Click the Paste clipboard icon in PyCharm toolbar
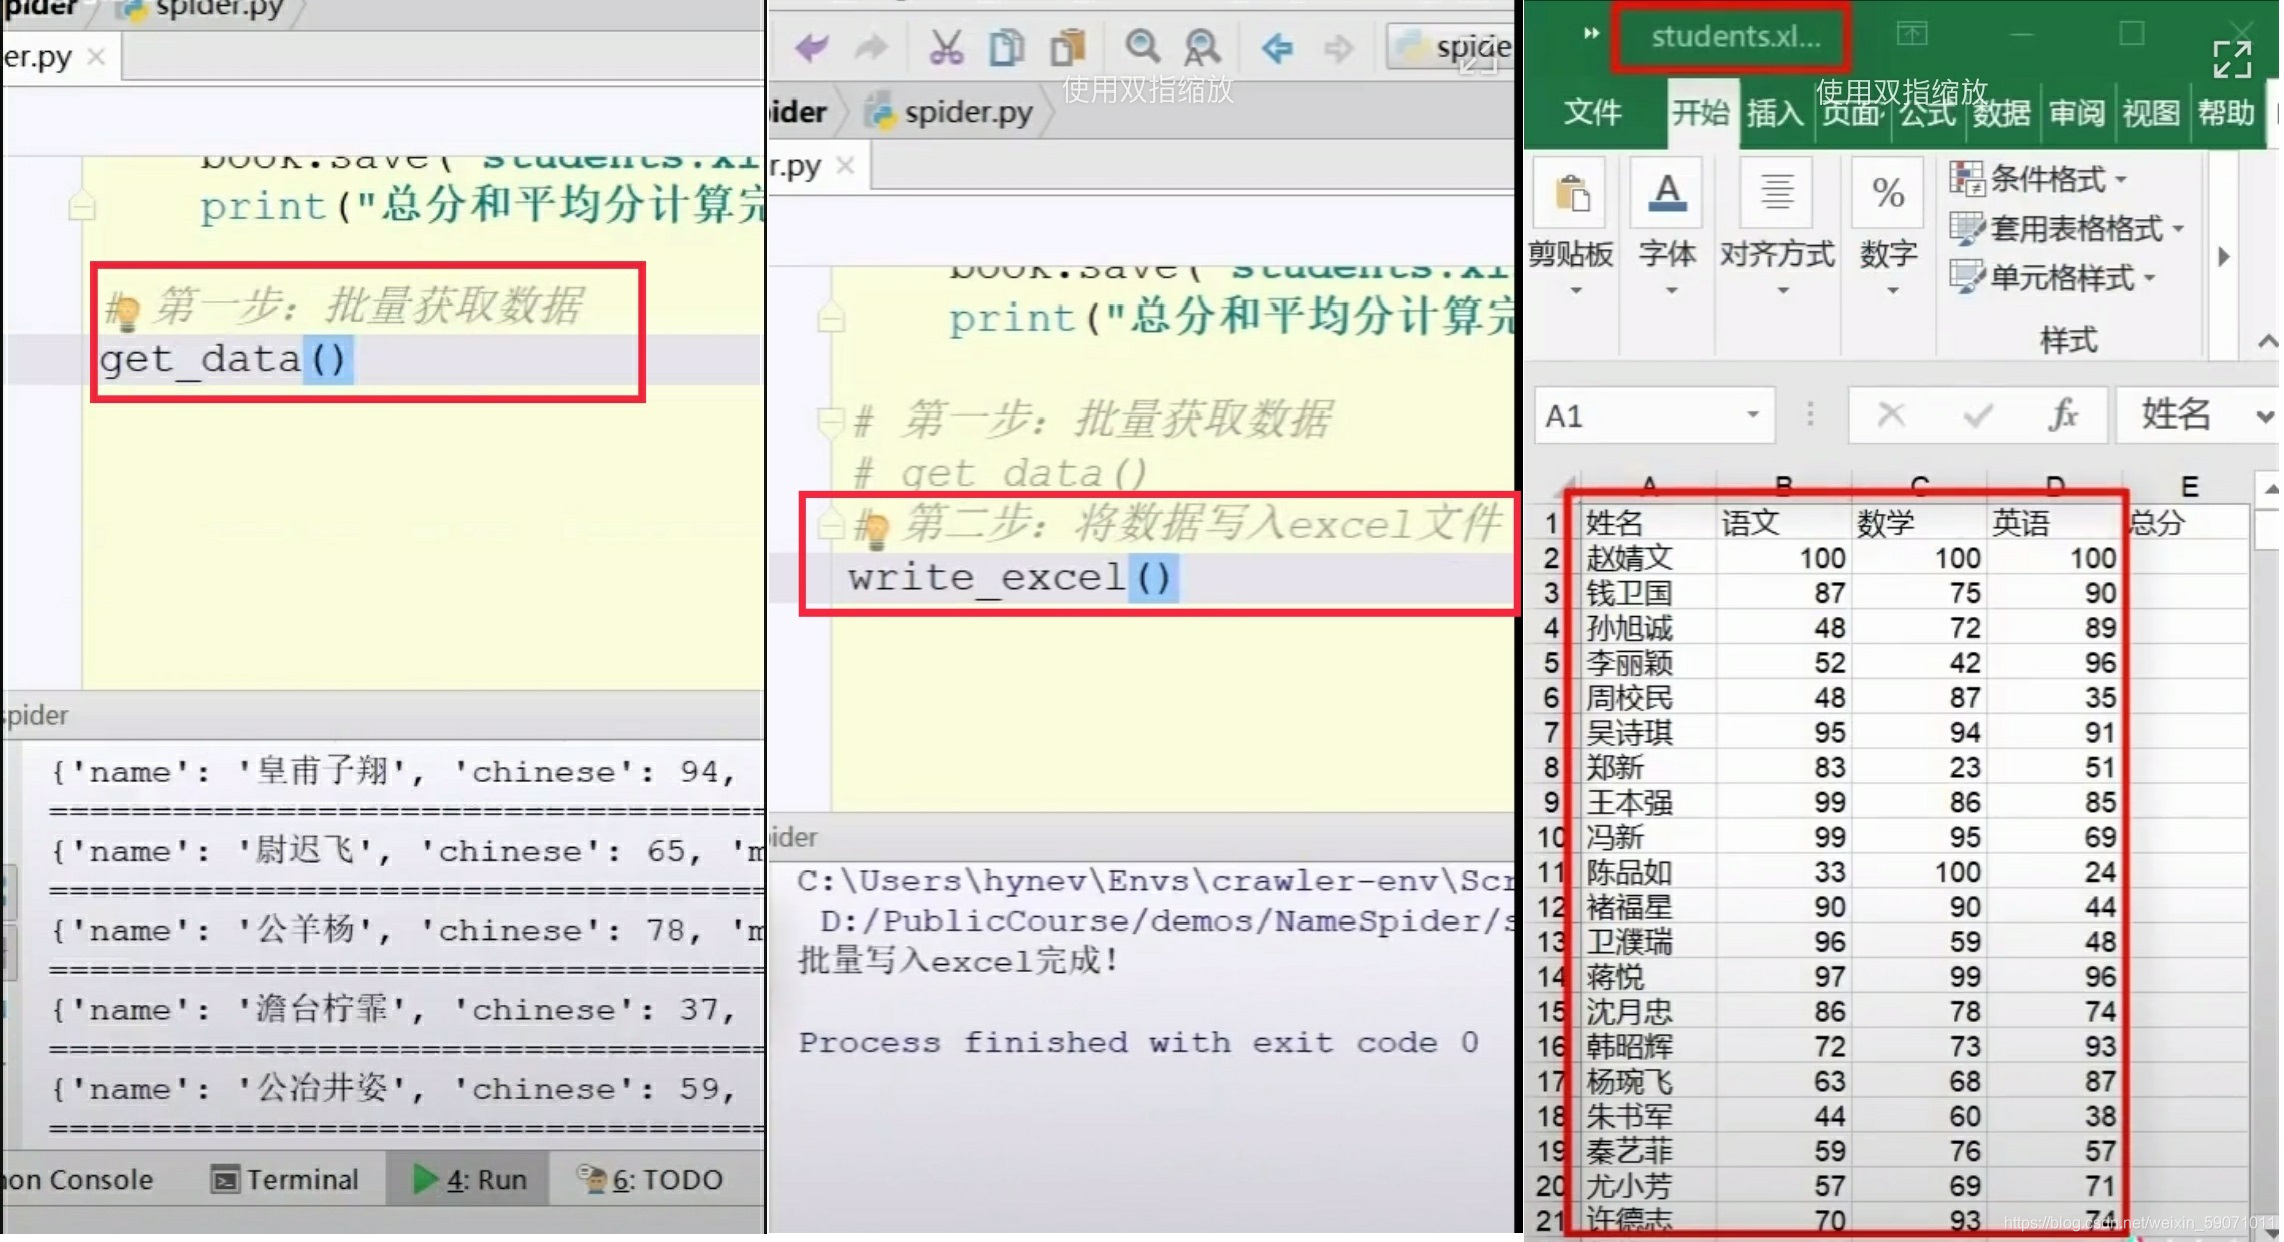The image size is (2284, 1242). 1068,47
